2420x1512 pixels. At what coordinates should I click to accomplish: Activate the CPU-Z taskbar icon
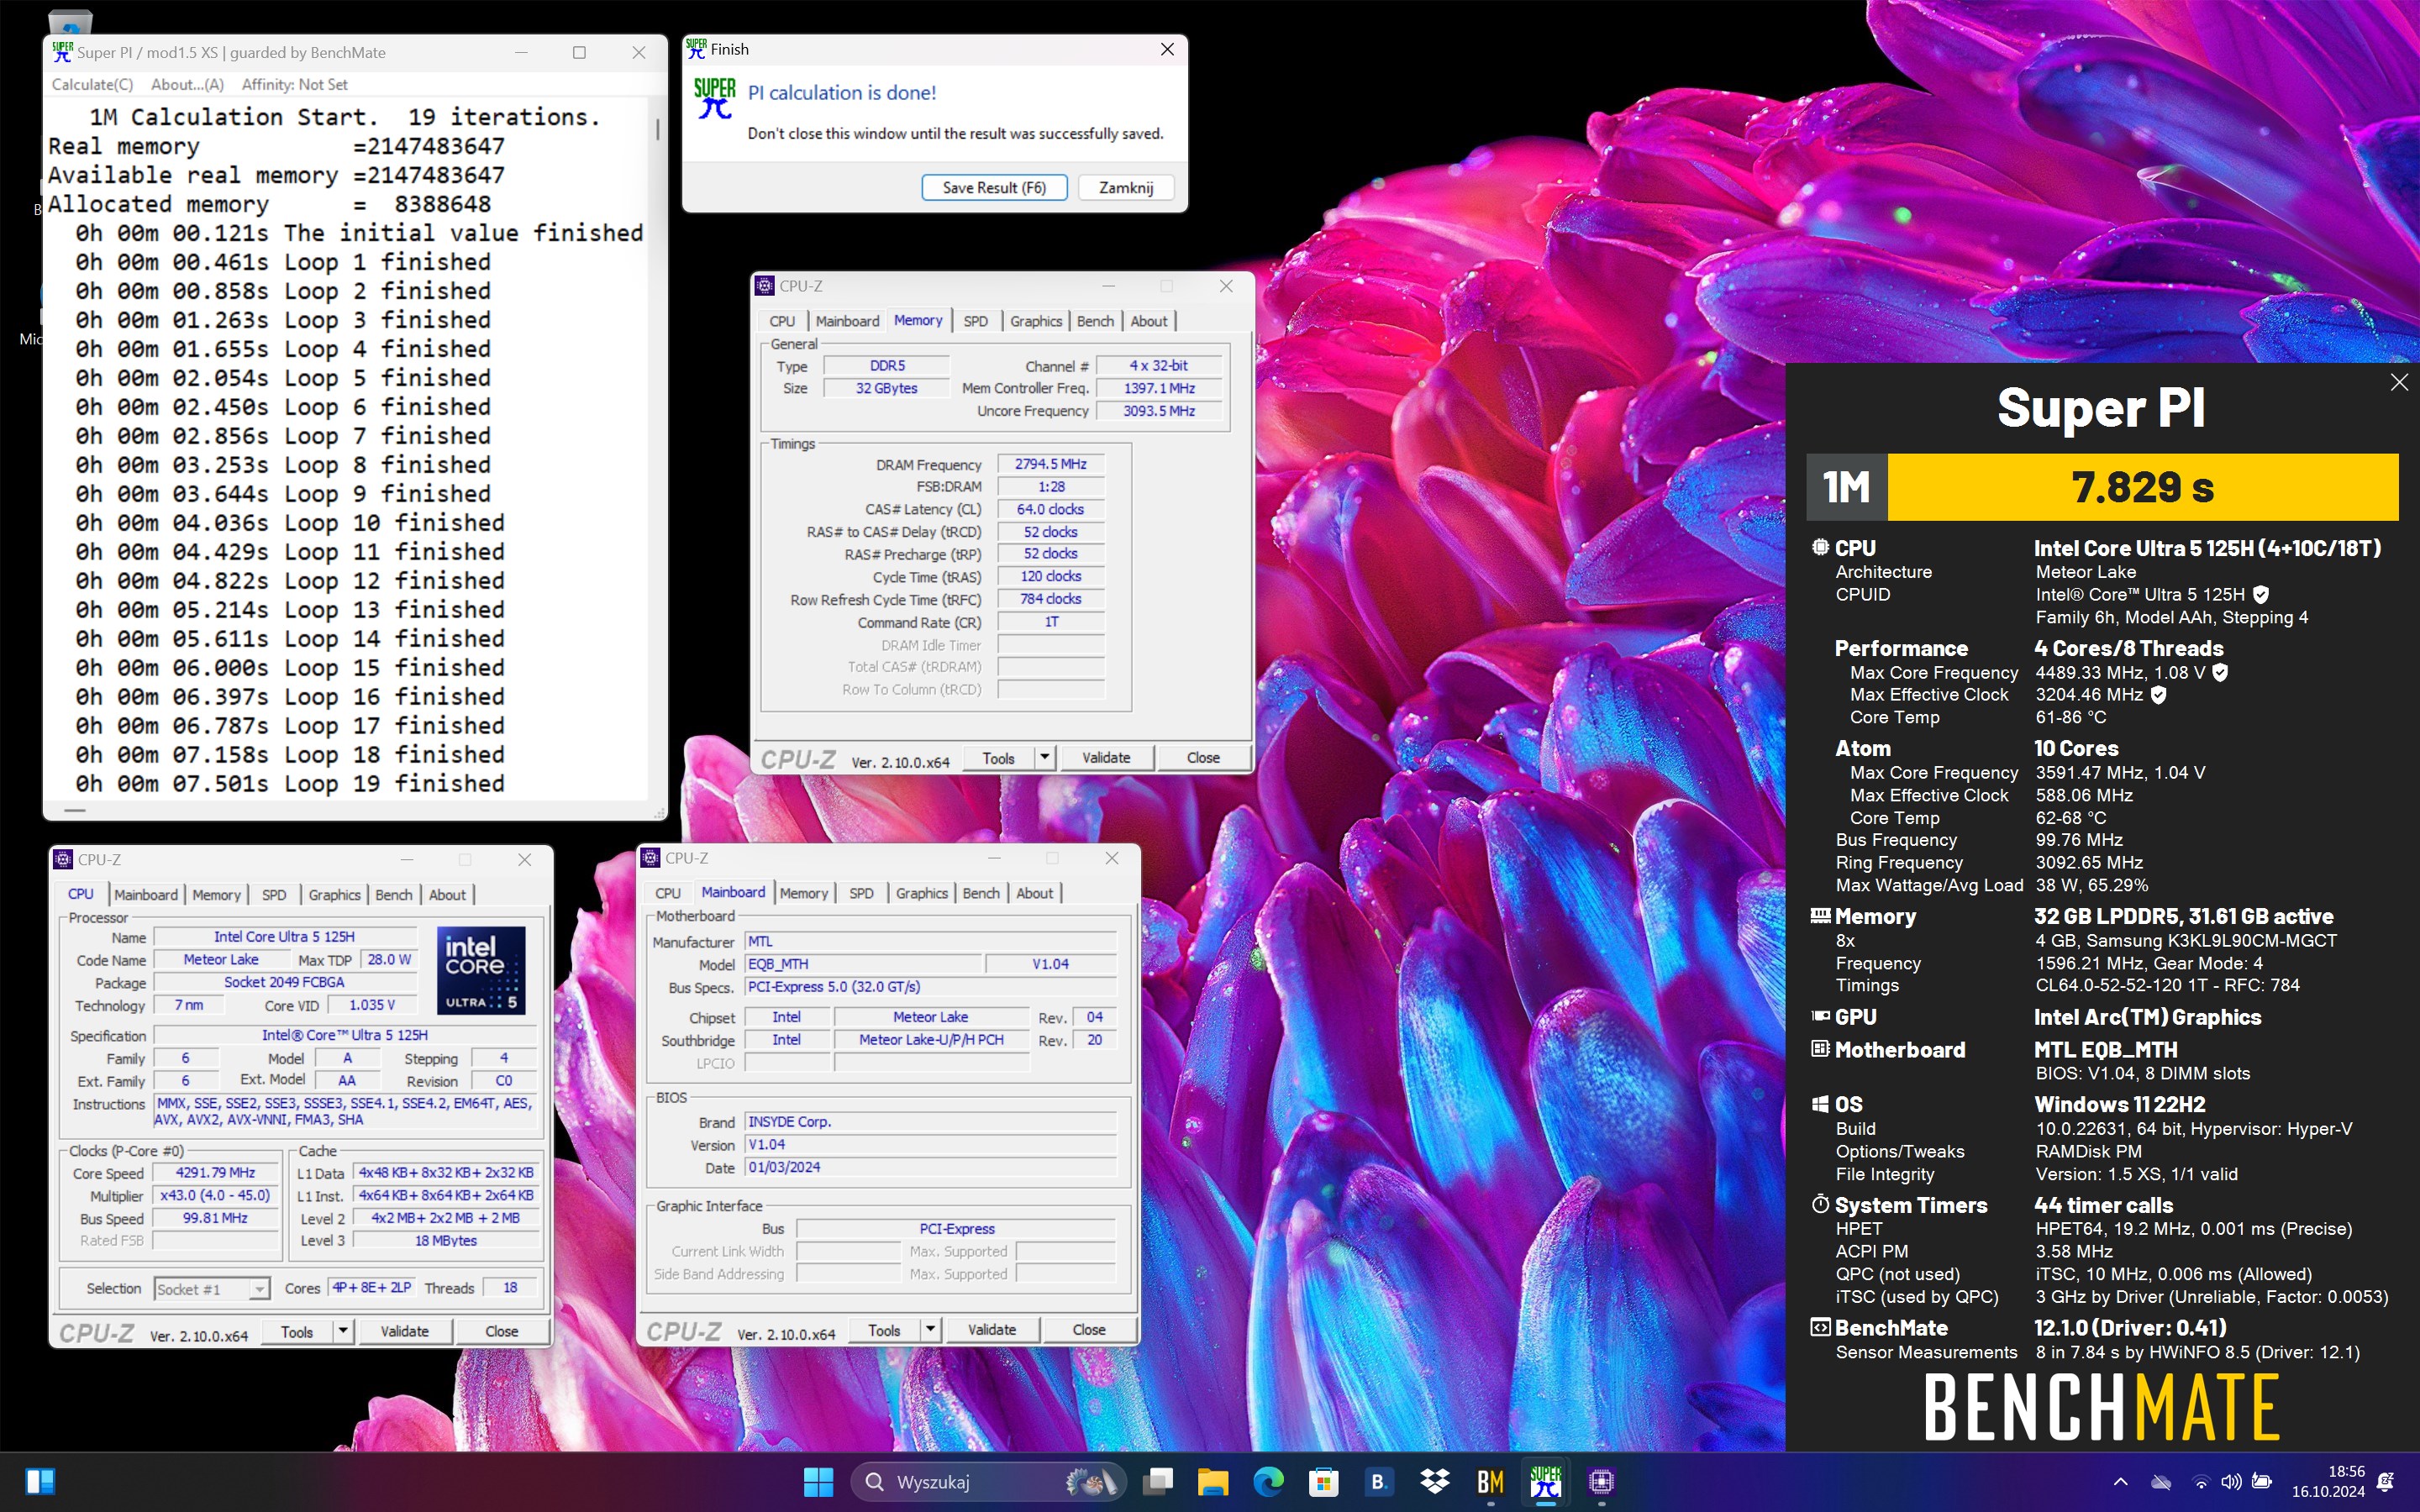1601,1481
